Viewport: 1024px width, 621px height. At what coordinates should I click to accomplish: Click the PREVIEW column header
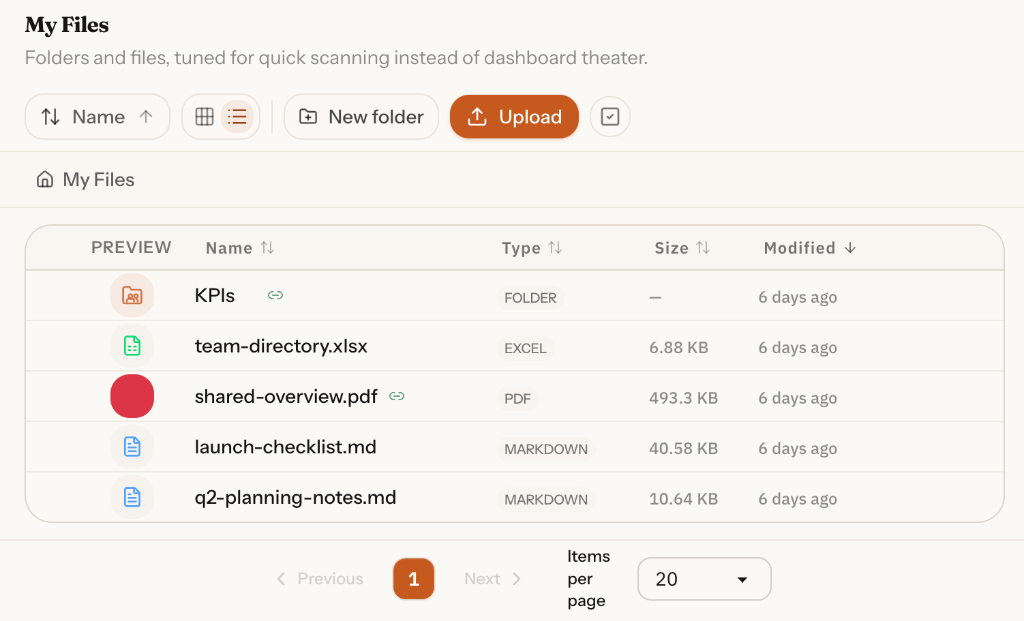(x=131, y=247)
